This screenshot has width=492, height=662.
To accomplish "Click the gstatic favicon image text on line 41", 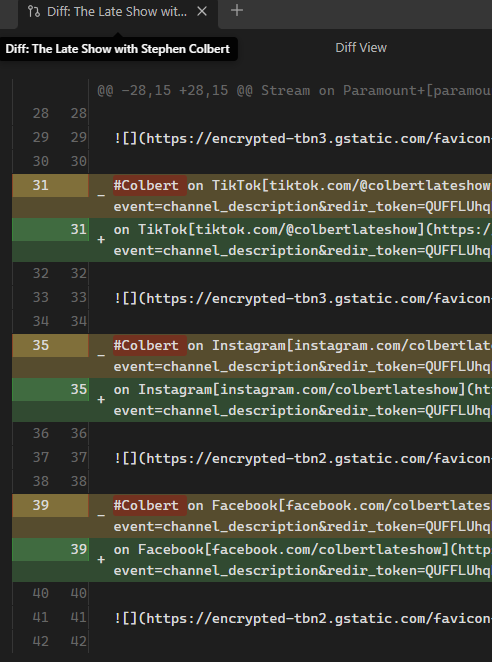I will tap(302, 619).
